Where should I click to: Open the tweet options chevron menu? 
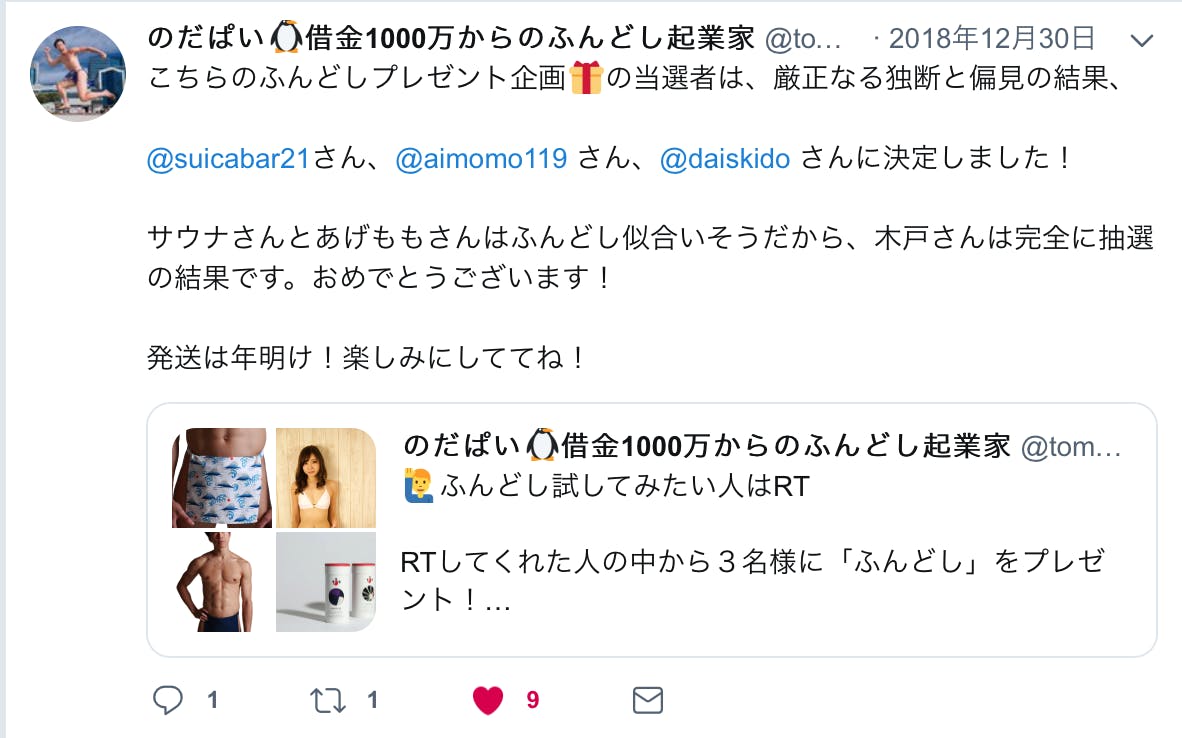coord(1143,40)
